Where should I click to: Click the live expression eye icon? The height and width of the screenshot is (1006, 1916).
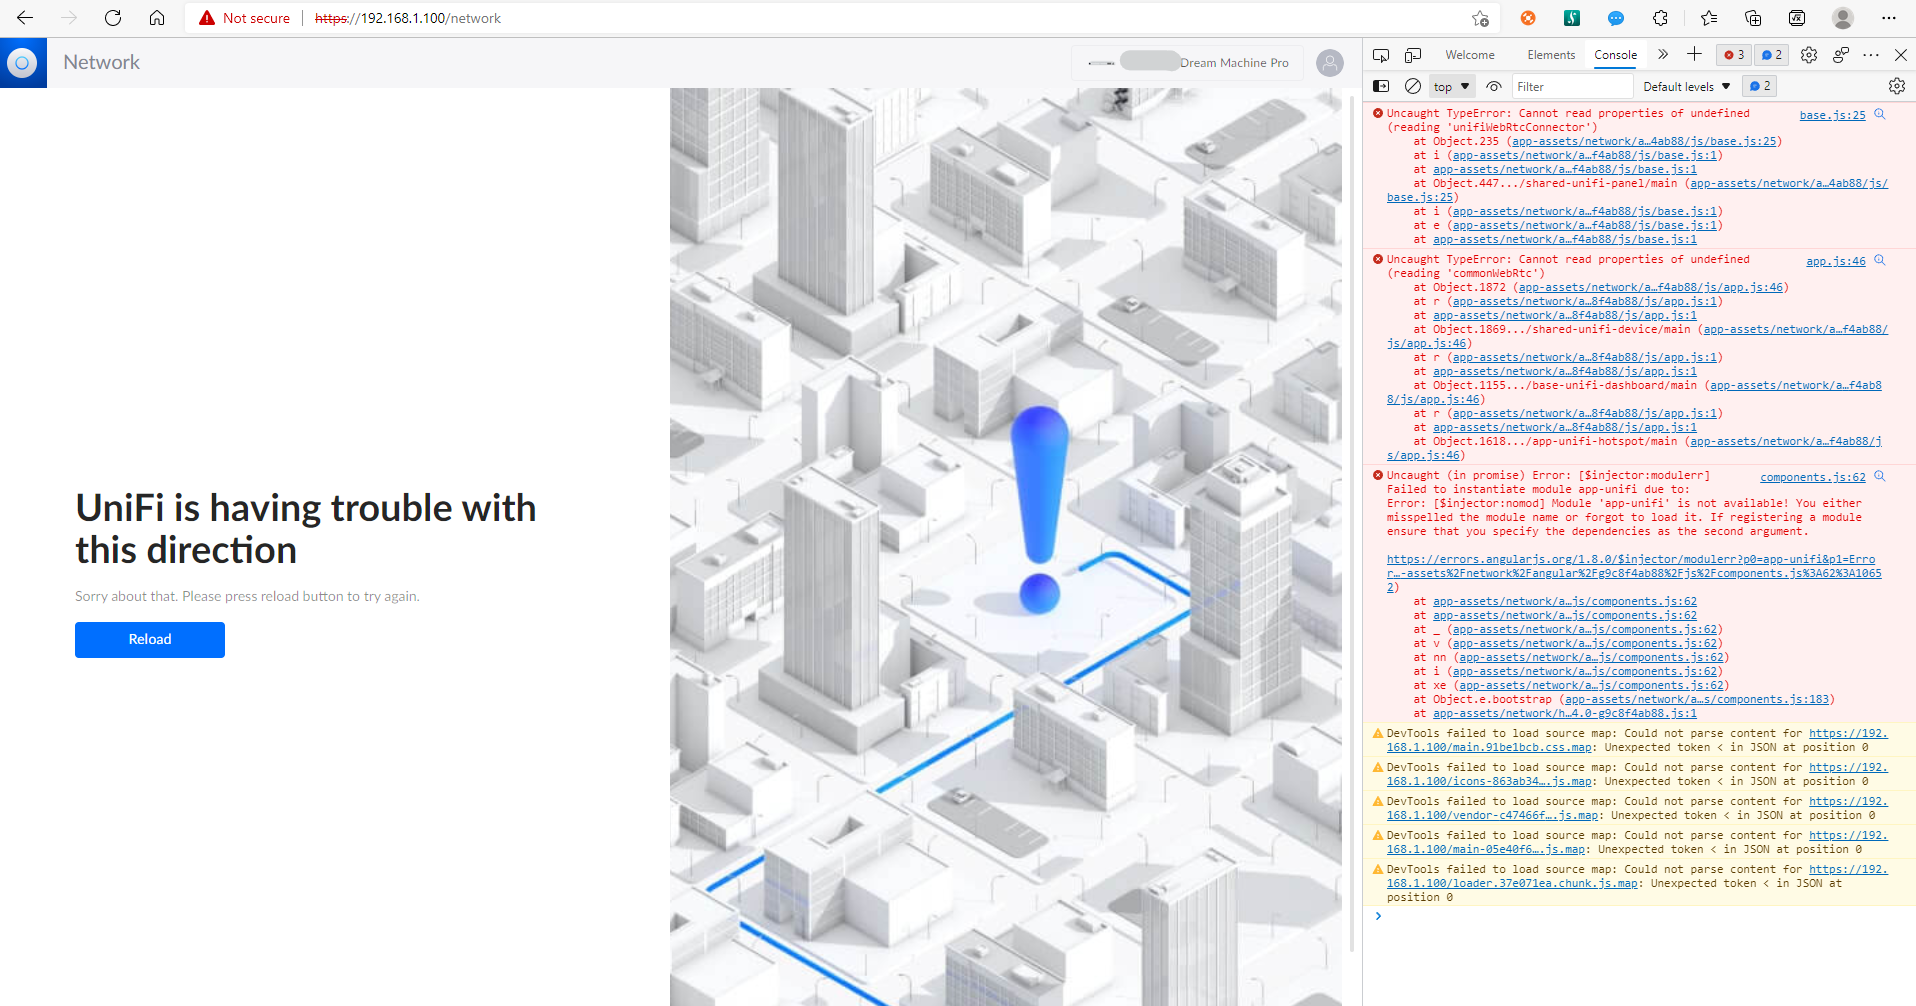[x=1494, y=87]
